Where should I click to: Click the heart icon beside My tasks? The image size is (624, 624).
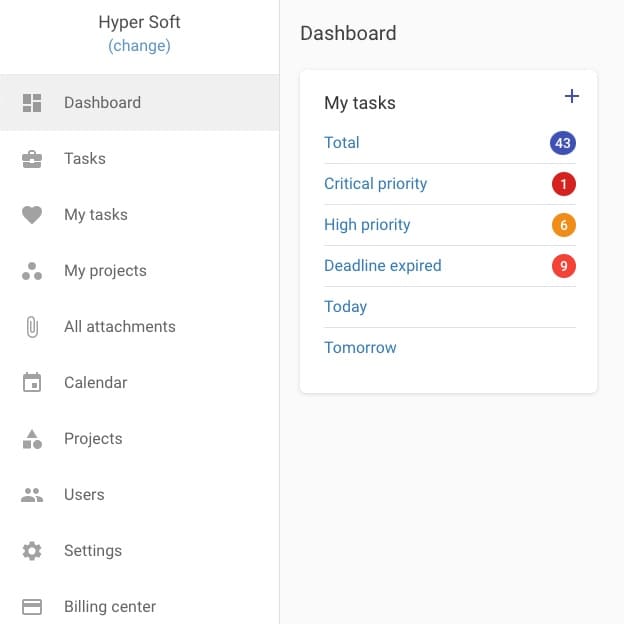point(32,215)
